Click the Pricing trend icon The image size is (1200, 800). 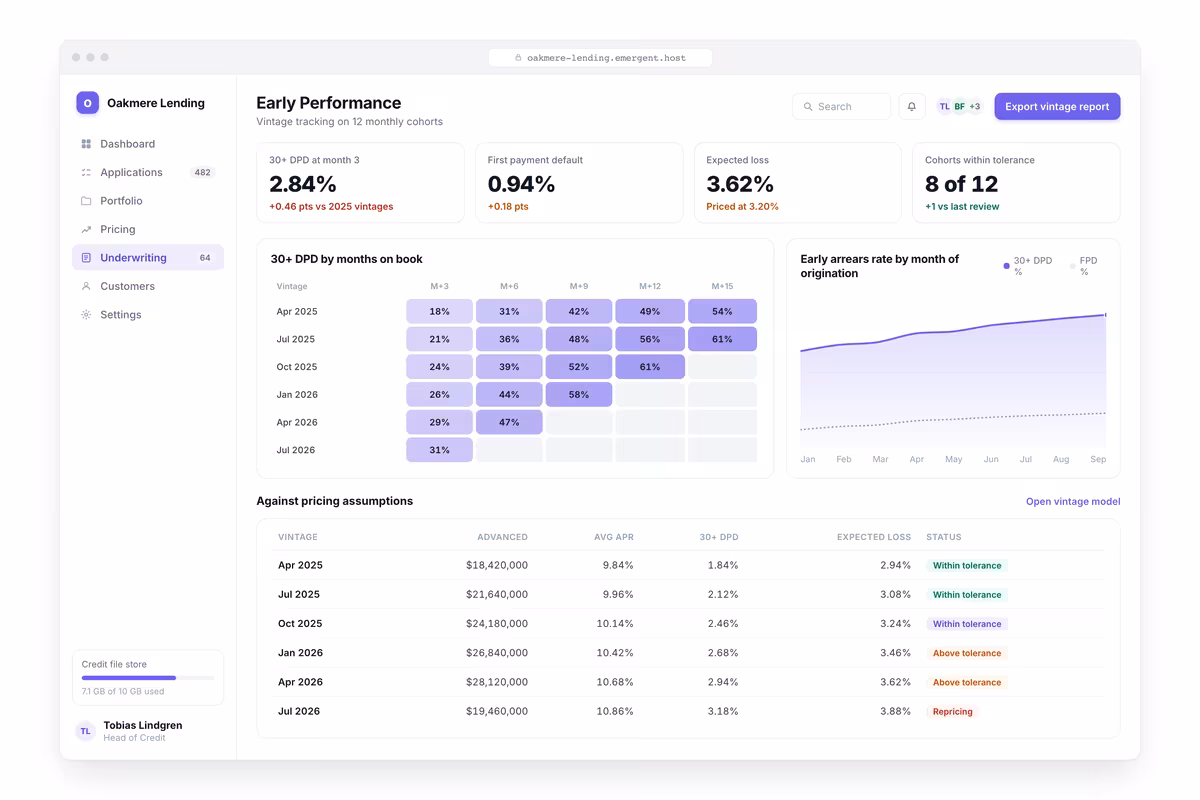coord(86,229)
